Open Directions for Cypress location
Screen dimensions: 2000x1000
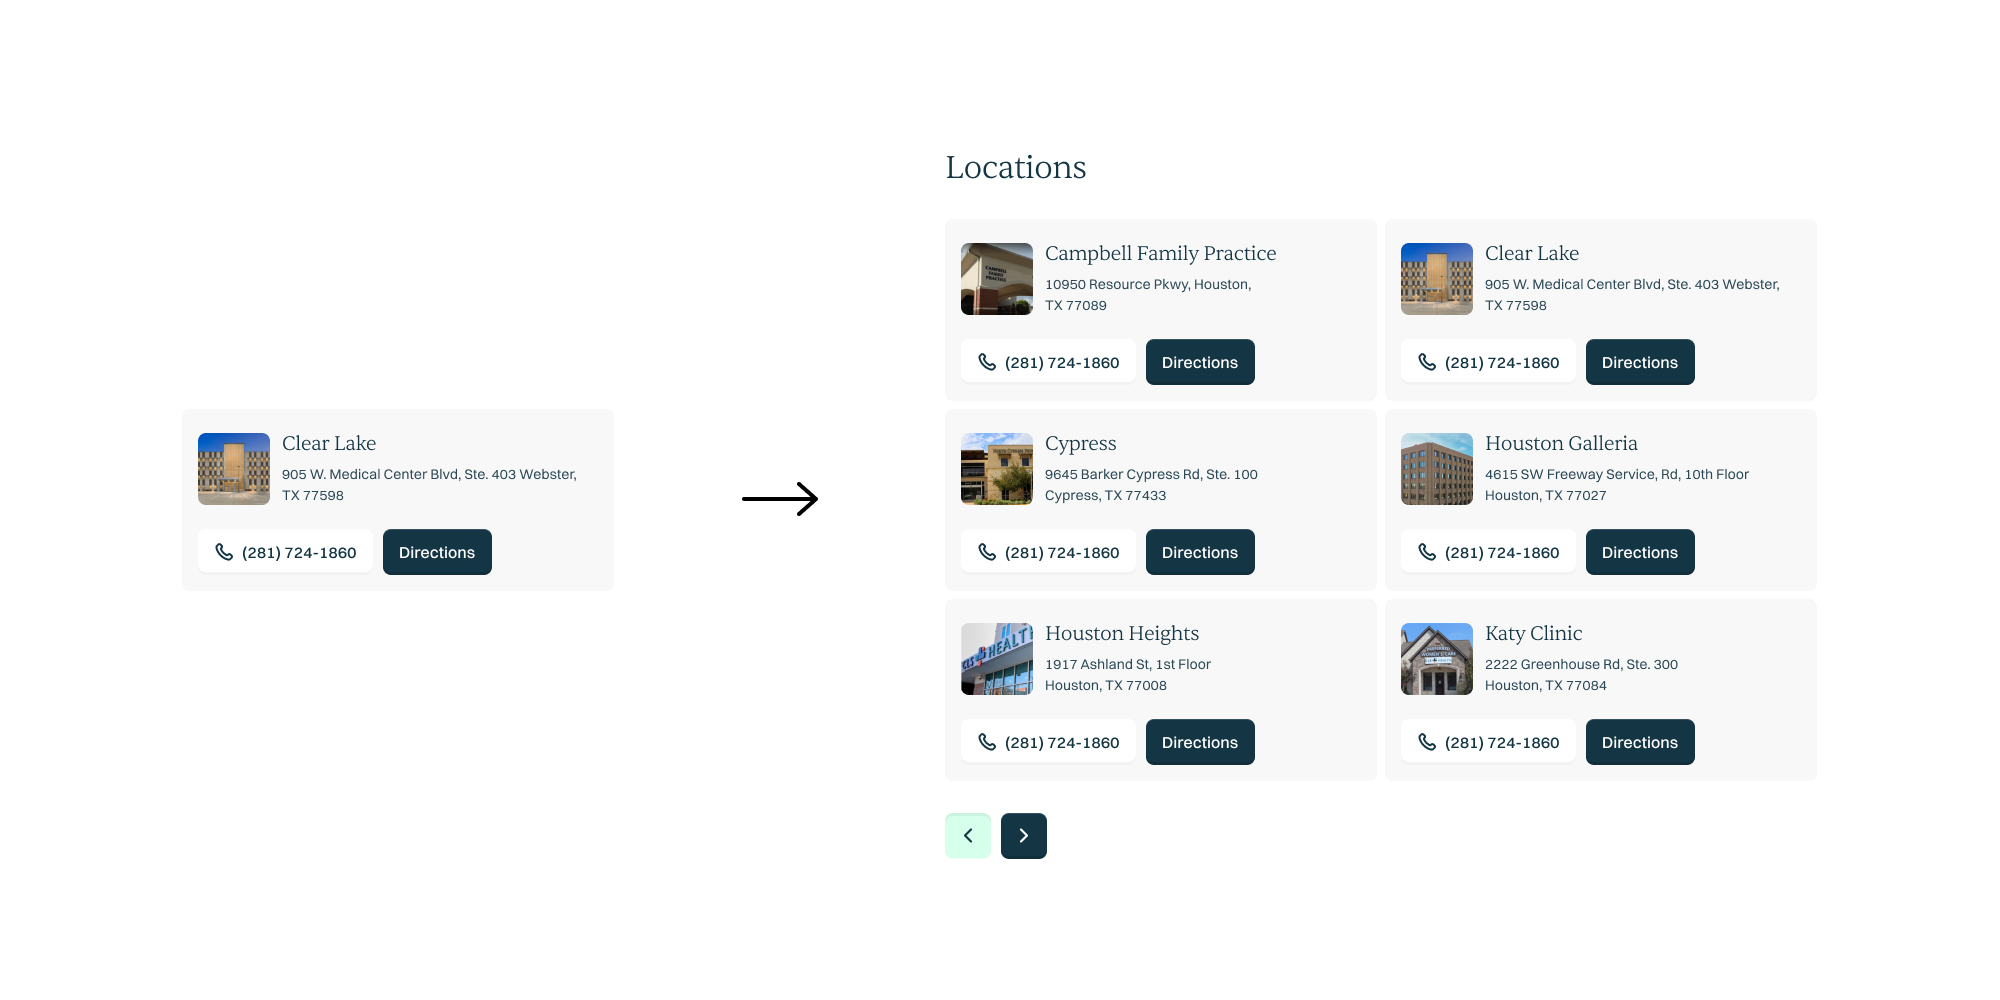coord(1199,552)
